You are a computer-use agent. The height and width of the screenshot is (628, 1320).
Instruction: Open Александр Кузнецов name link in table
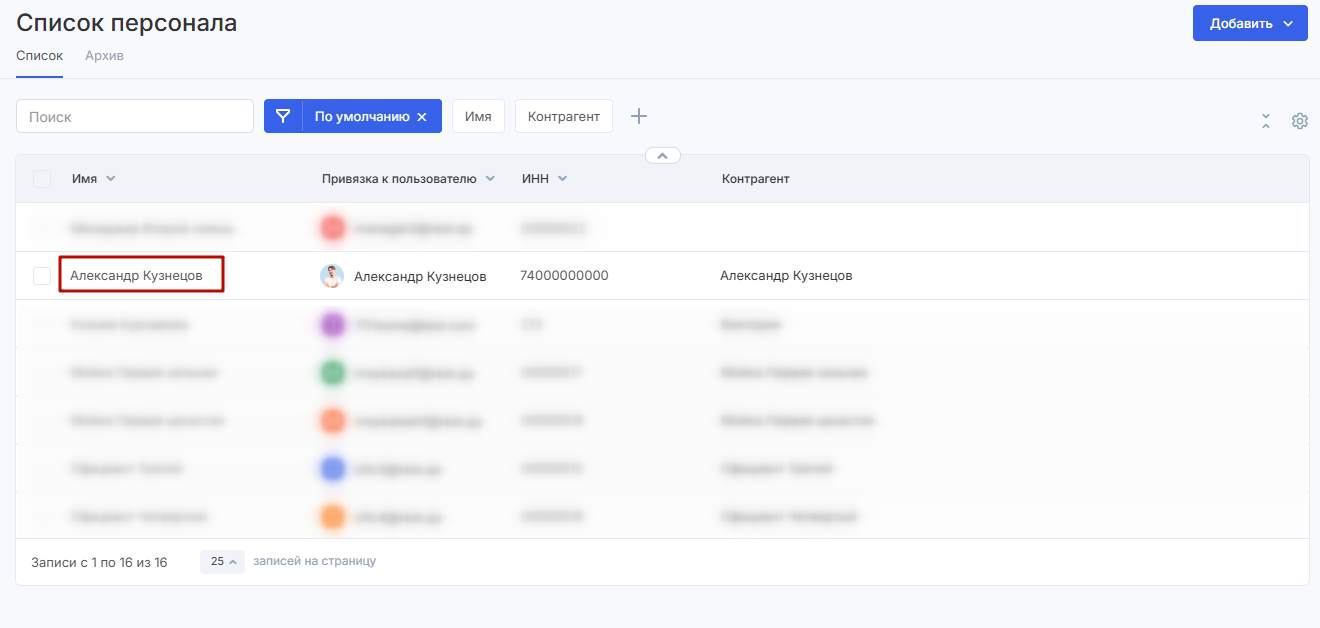click(x=136, y=275)
